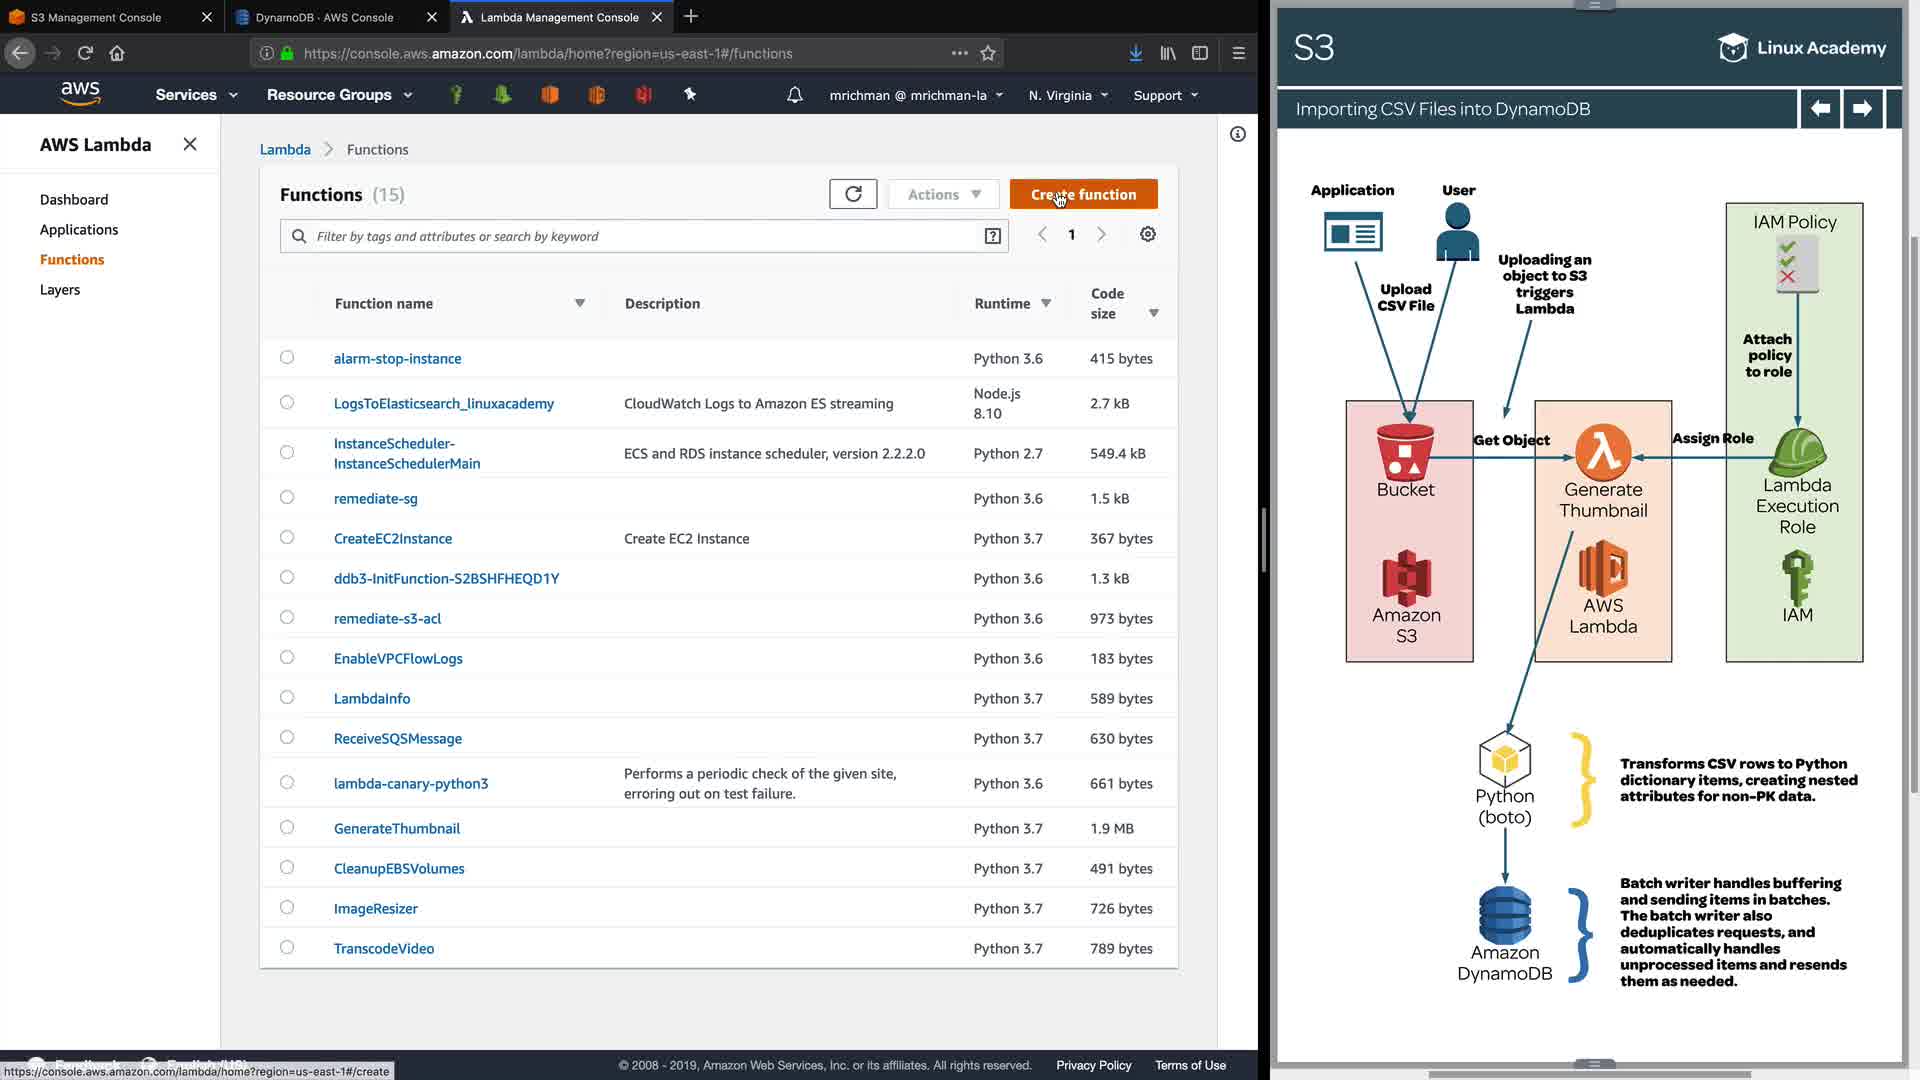Open the info panel icon
The height and width of the screenshot is (1080, 1920).
[x=1237, y=134]
